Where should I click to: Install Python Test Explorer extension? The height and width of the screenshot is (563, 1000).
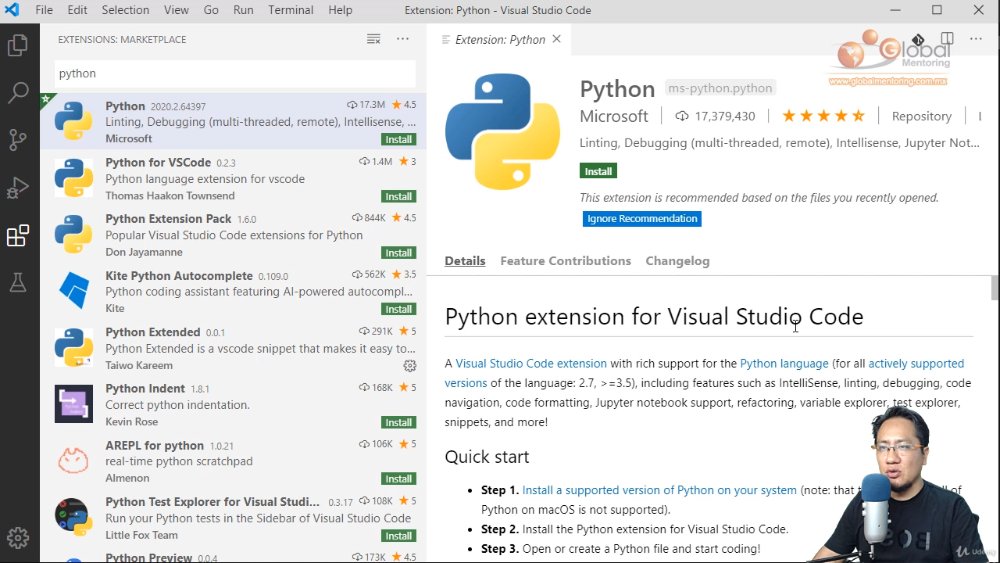[x=399, y=536]
